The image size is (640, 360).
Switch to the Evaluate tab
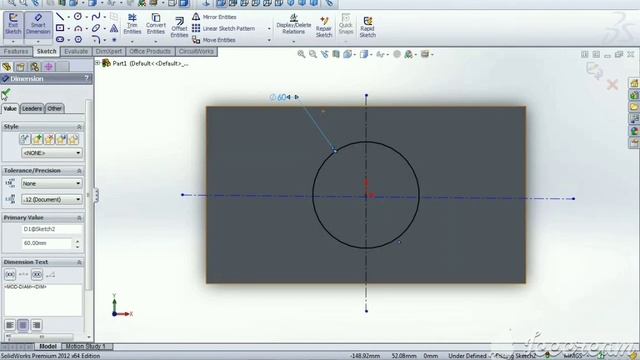point(76,51)
